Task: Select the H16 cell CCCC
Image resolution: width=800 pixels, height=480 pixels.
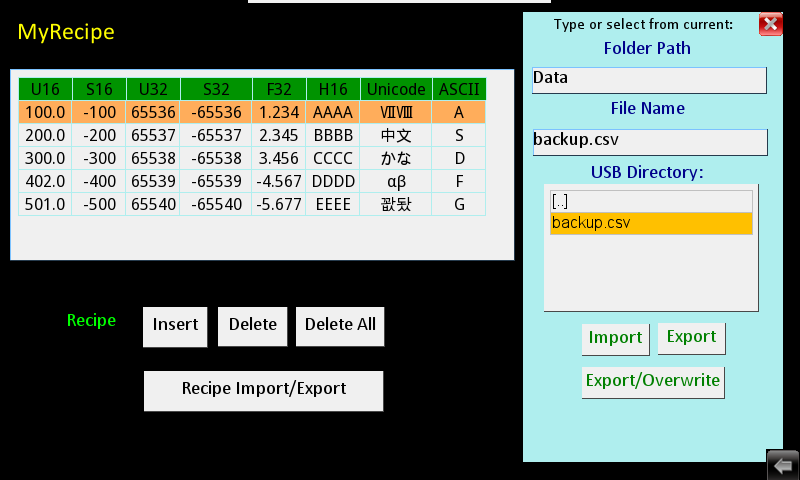Action: coord(333,158)
